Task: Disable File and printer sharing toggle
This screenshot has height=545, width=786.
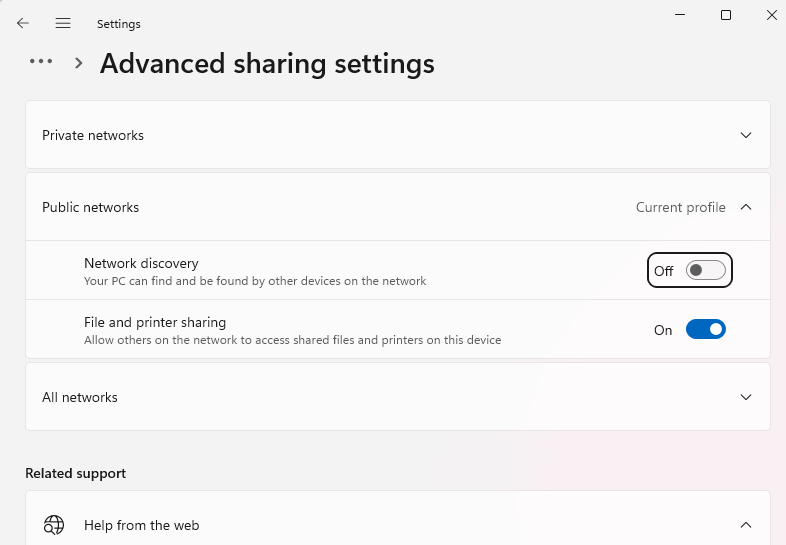Action: tap(705, 329)
